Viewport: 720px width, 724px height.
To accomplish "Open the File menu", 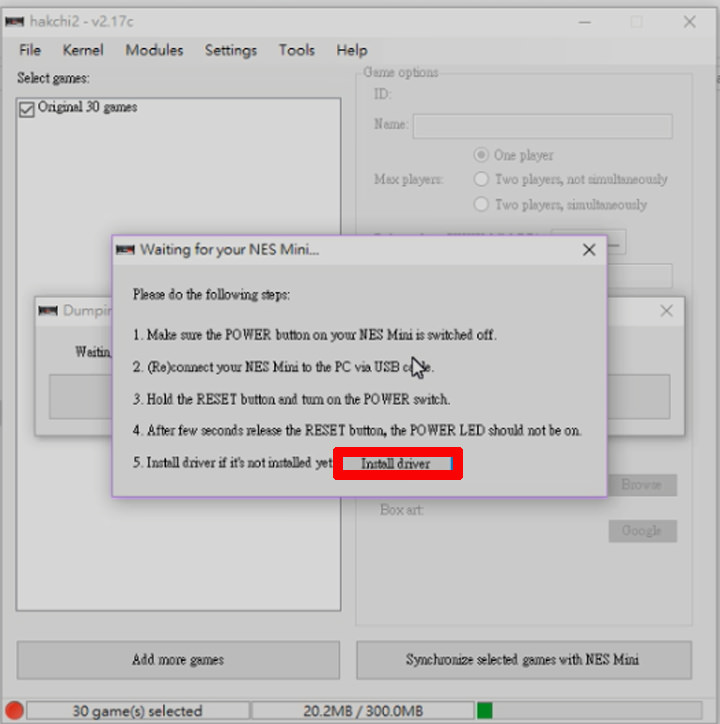I will pyautogui.click(x=30, y=50).
